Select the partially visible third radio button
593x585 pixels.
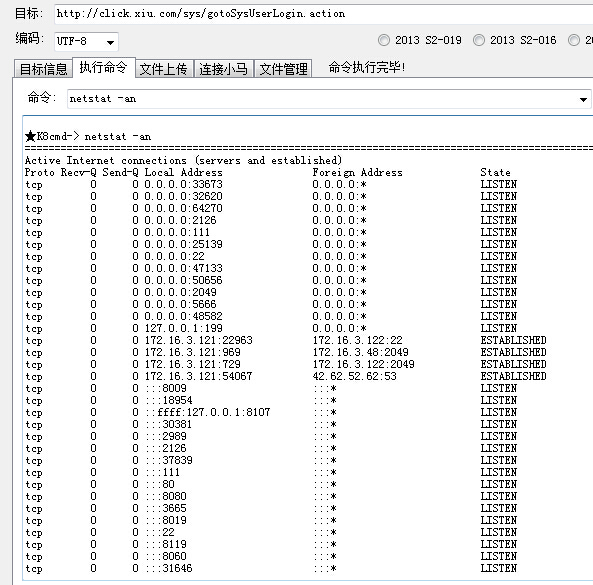[574, 40]
